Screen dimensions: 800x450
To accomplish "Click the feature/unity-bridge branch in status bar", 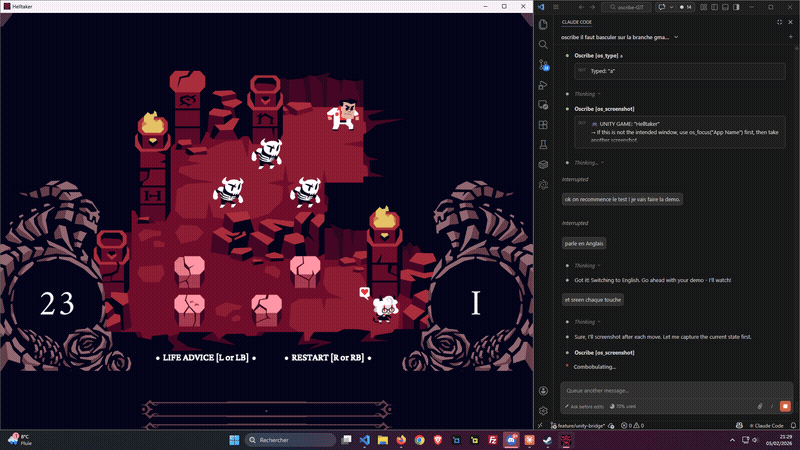I will pos(578,426).
